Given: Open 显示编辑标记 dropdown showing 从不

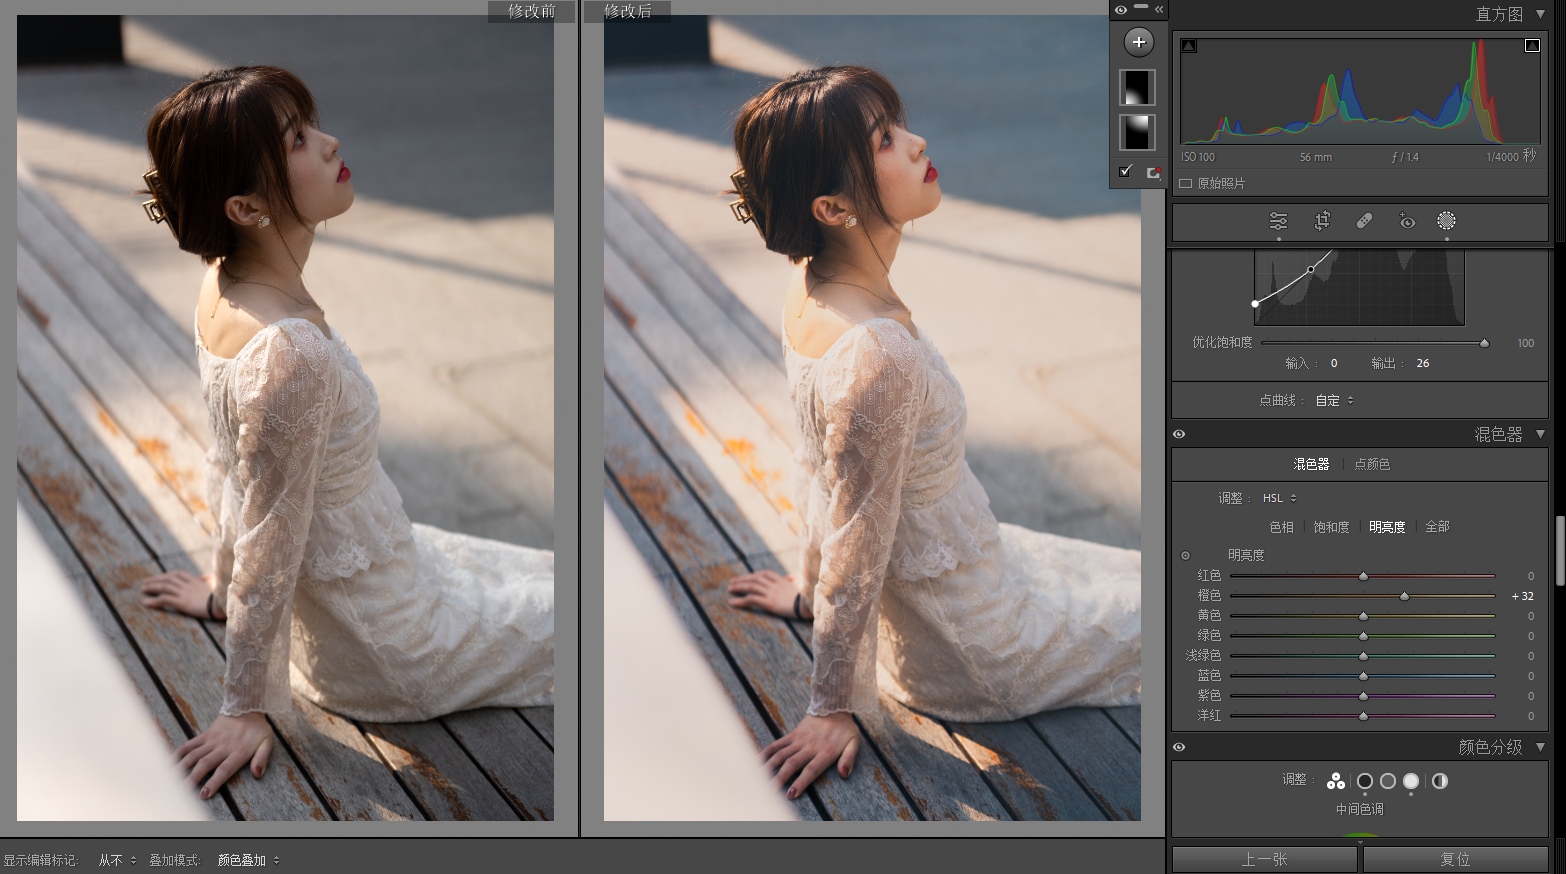Looking at the screenshot, I should pos(117,860).
